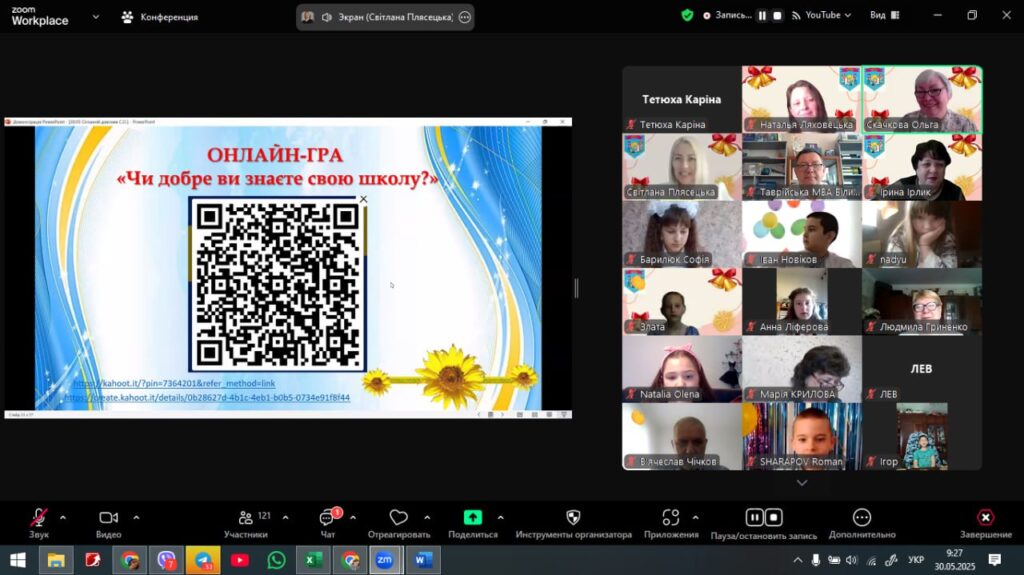This screenshot has height=575, width=1024.
Task: Select Ігор video tile
Action: 922,436
